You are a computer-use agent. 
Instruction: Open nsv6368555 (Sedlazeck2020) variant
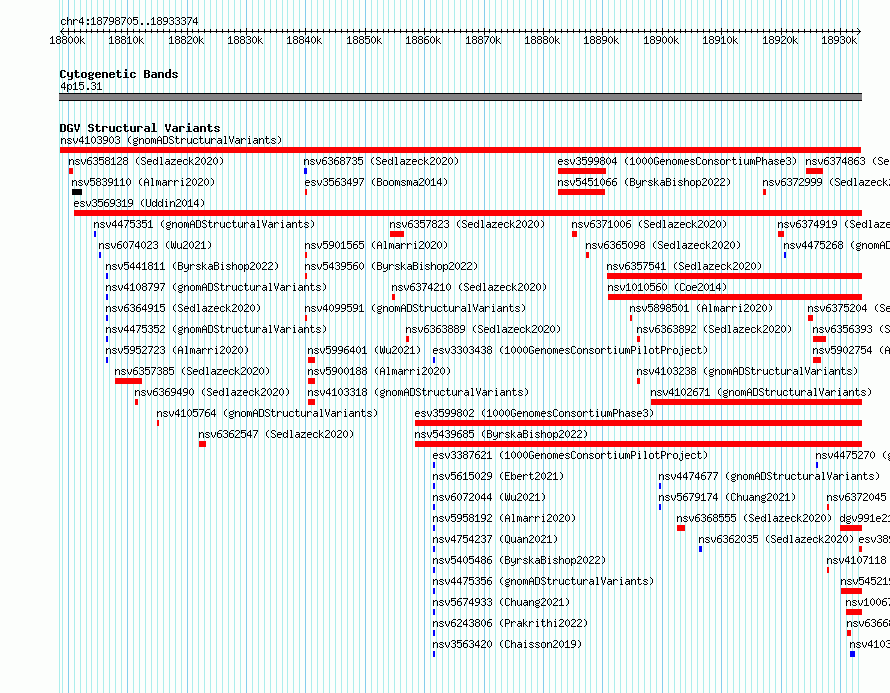754,518
